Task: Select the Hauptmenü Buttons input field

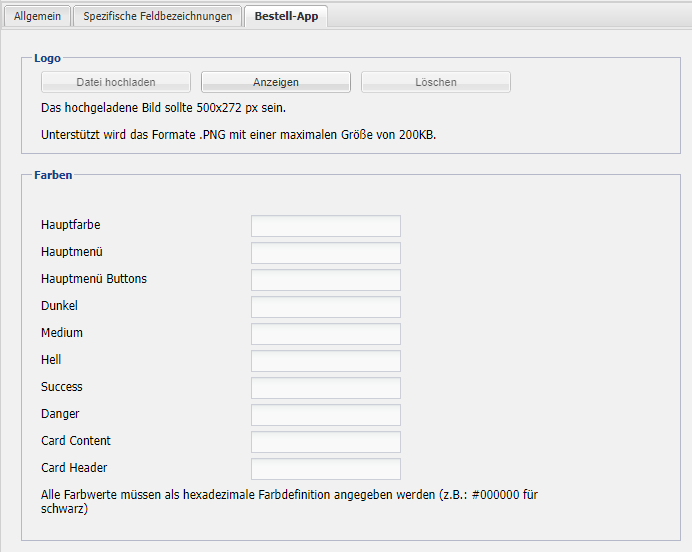Action: tap(325, 279)
